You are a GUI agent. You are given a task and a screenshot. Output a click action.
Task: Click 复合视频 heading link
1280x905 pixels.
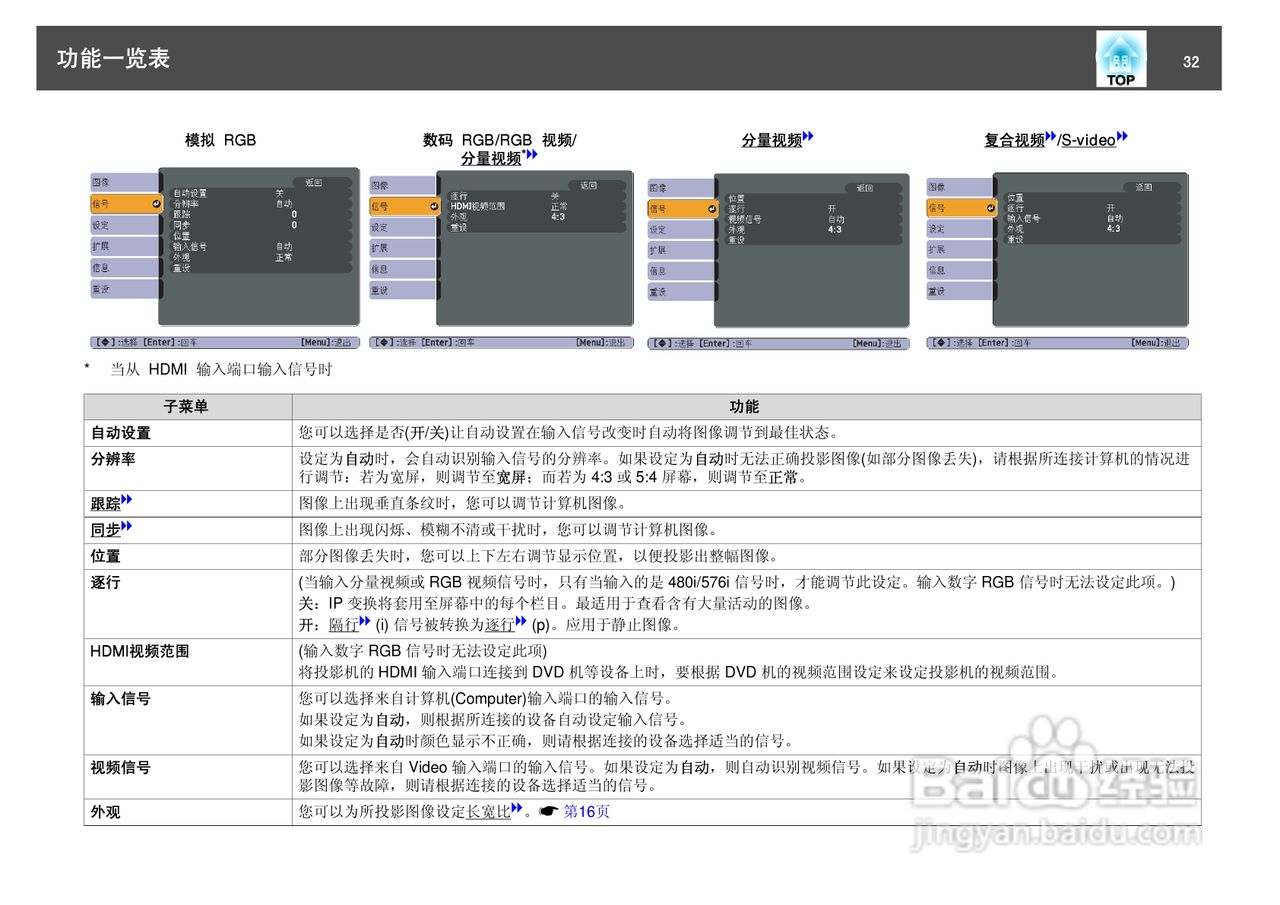(x=1014, y=141)
